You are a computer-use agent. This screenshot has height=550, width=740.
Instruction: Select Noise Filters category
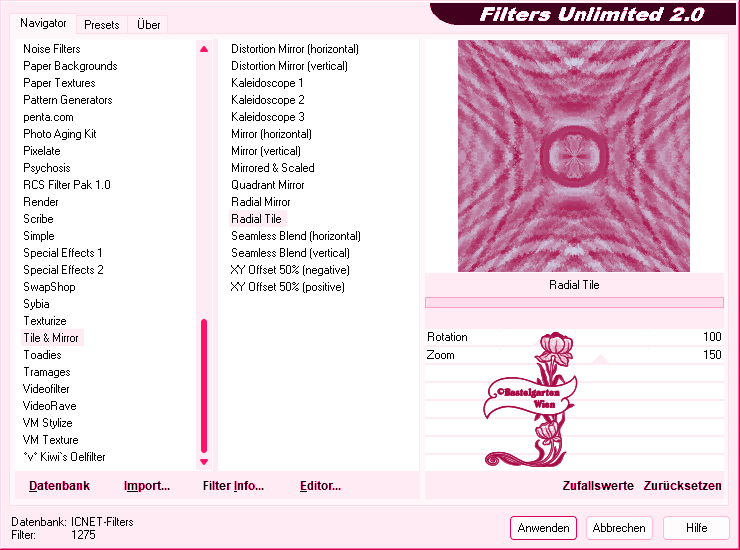pyautogui.click(x=51, y=49)
